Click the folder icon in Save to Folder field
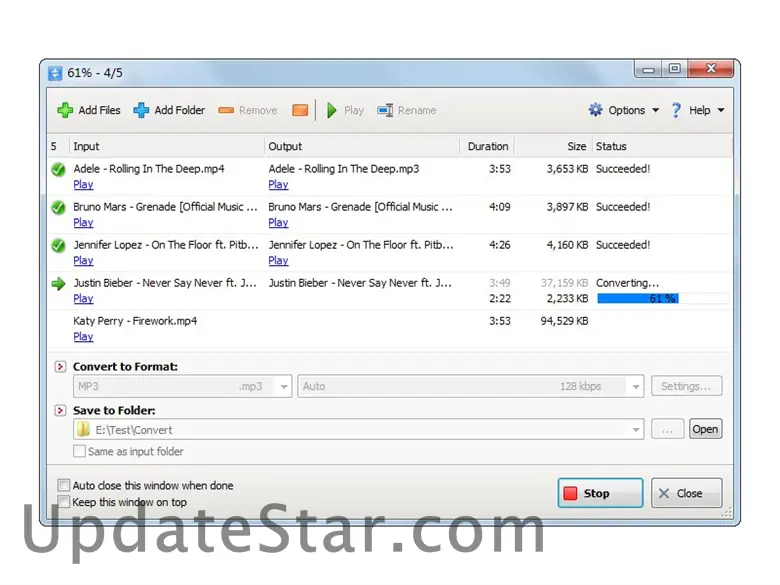The width and height of the screenshot is (780, 585). click(84, 429)
